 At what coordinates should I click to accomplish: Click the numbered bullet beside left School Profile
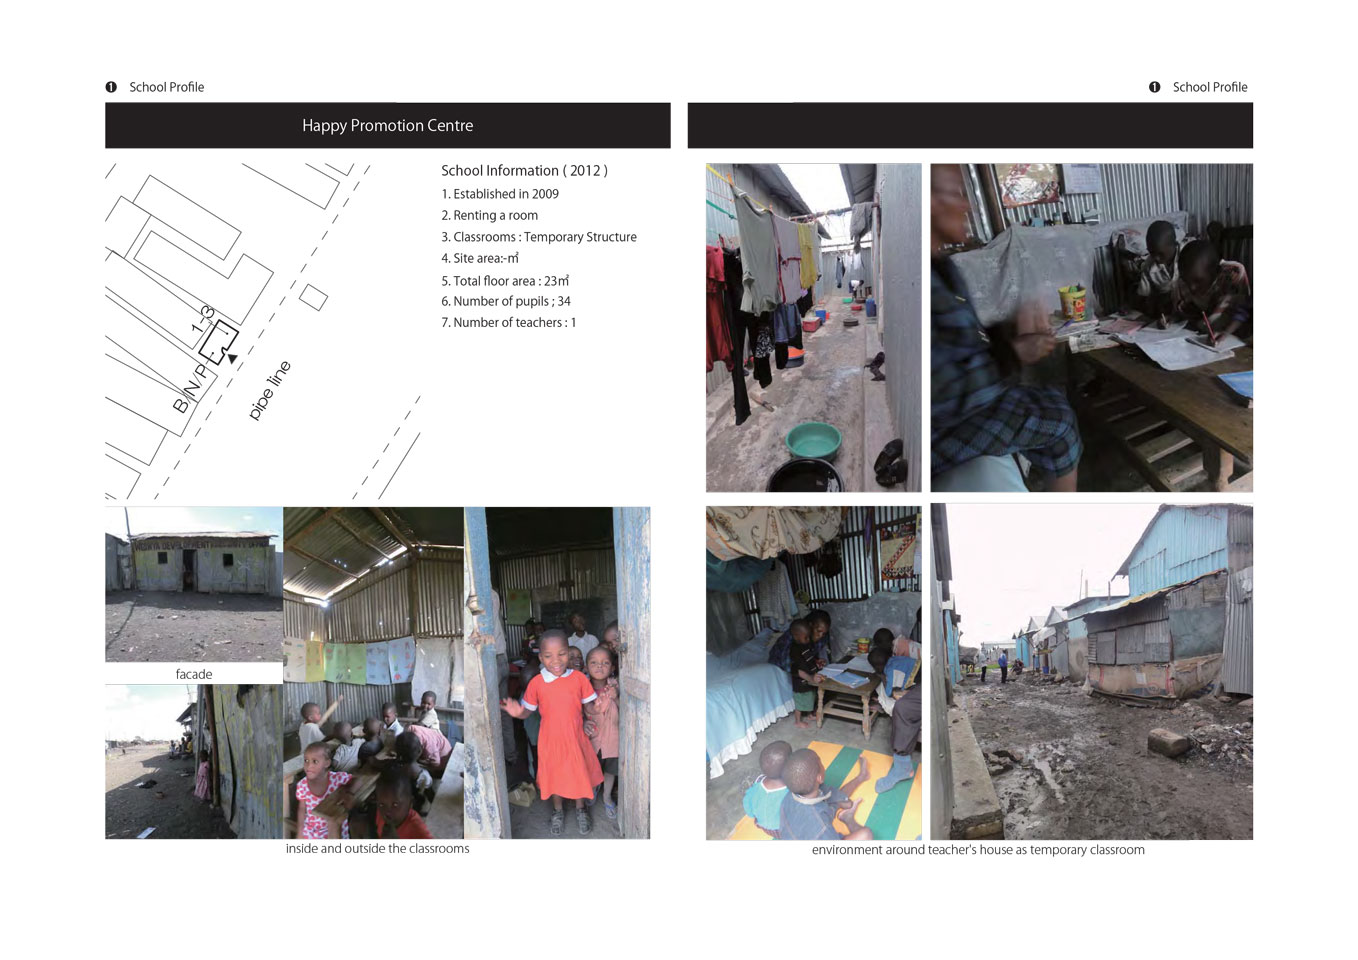[111, 87]
